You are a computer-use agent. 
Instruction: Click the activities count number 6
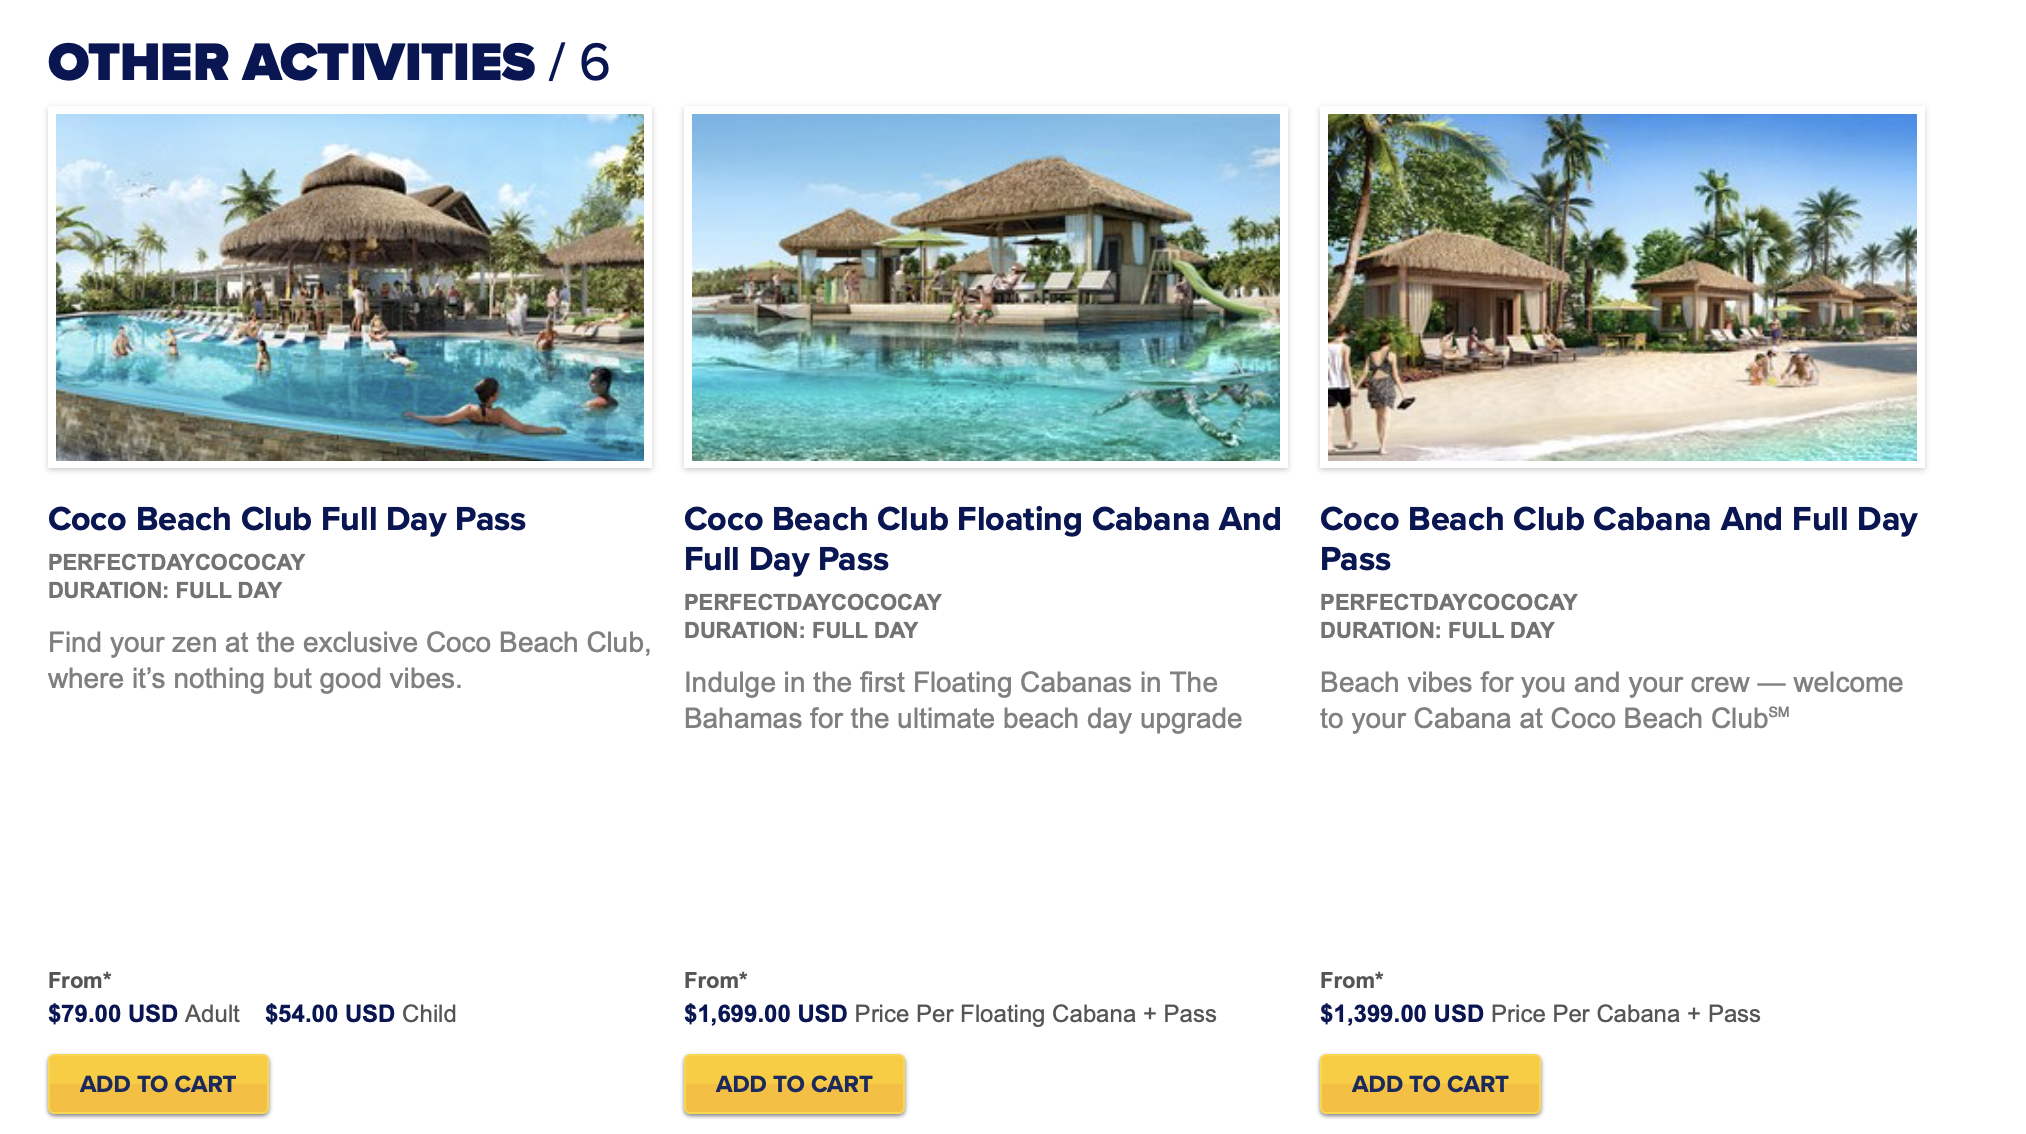point(594,62)
